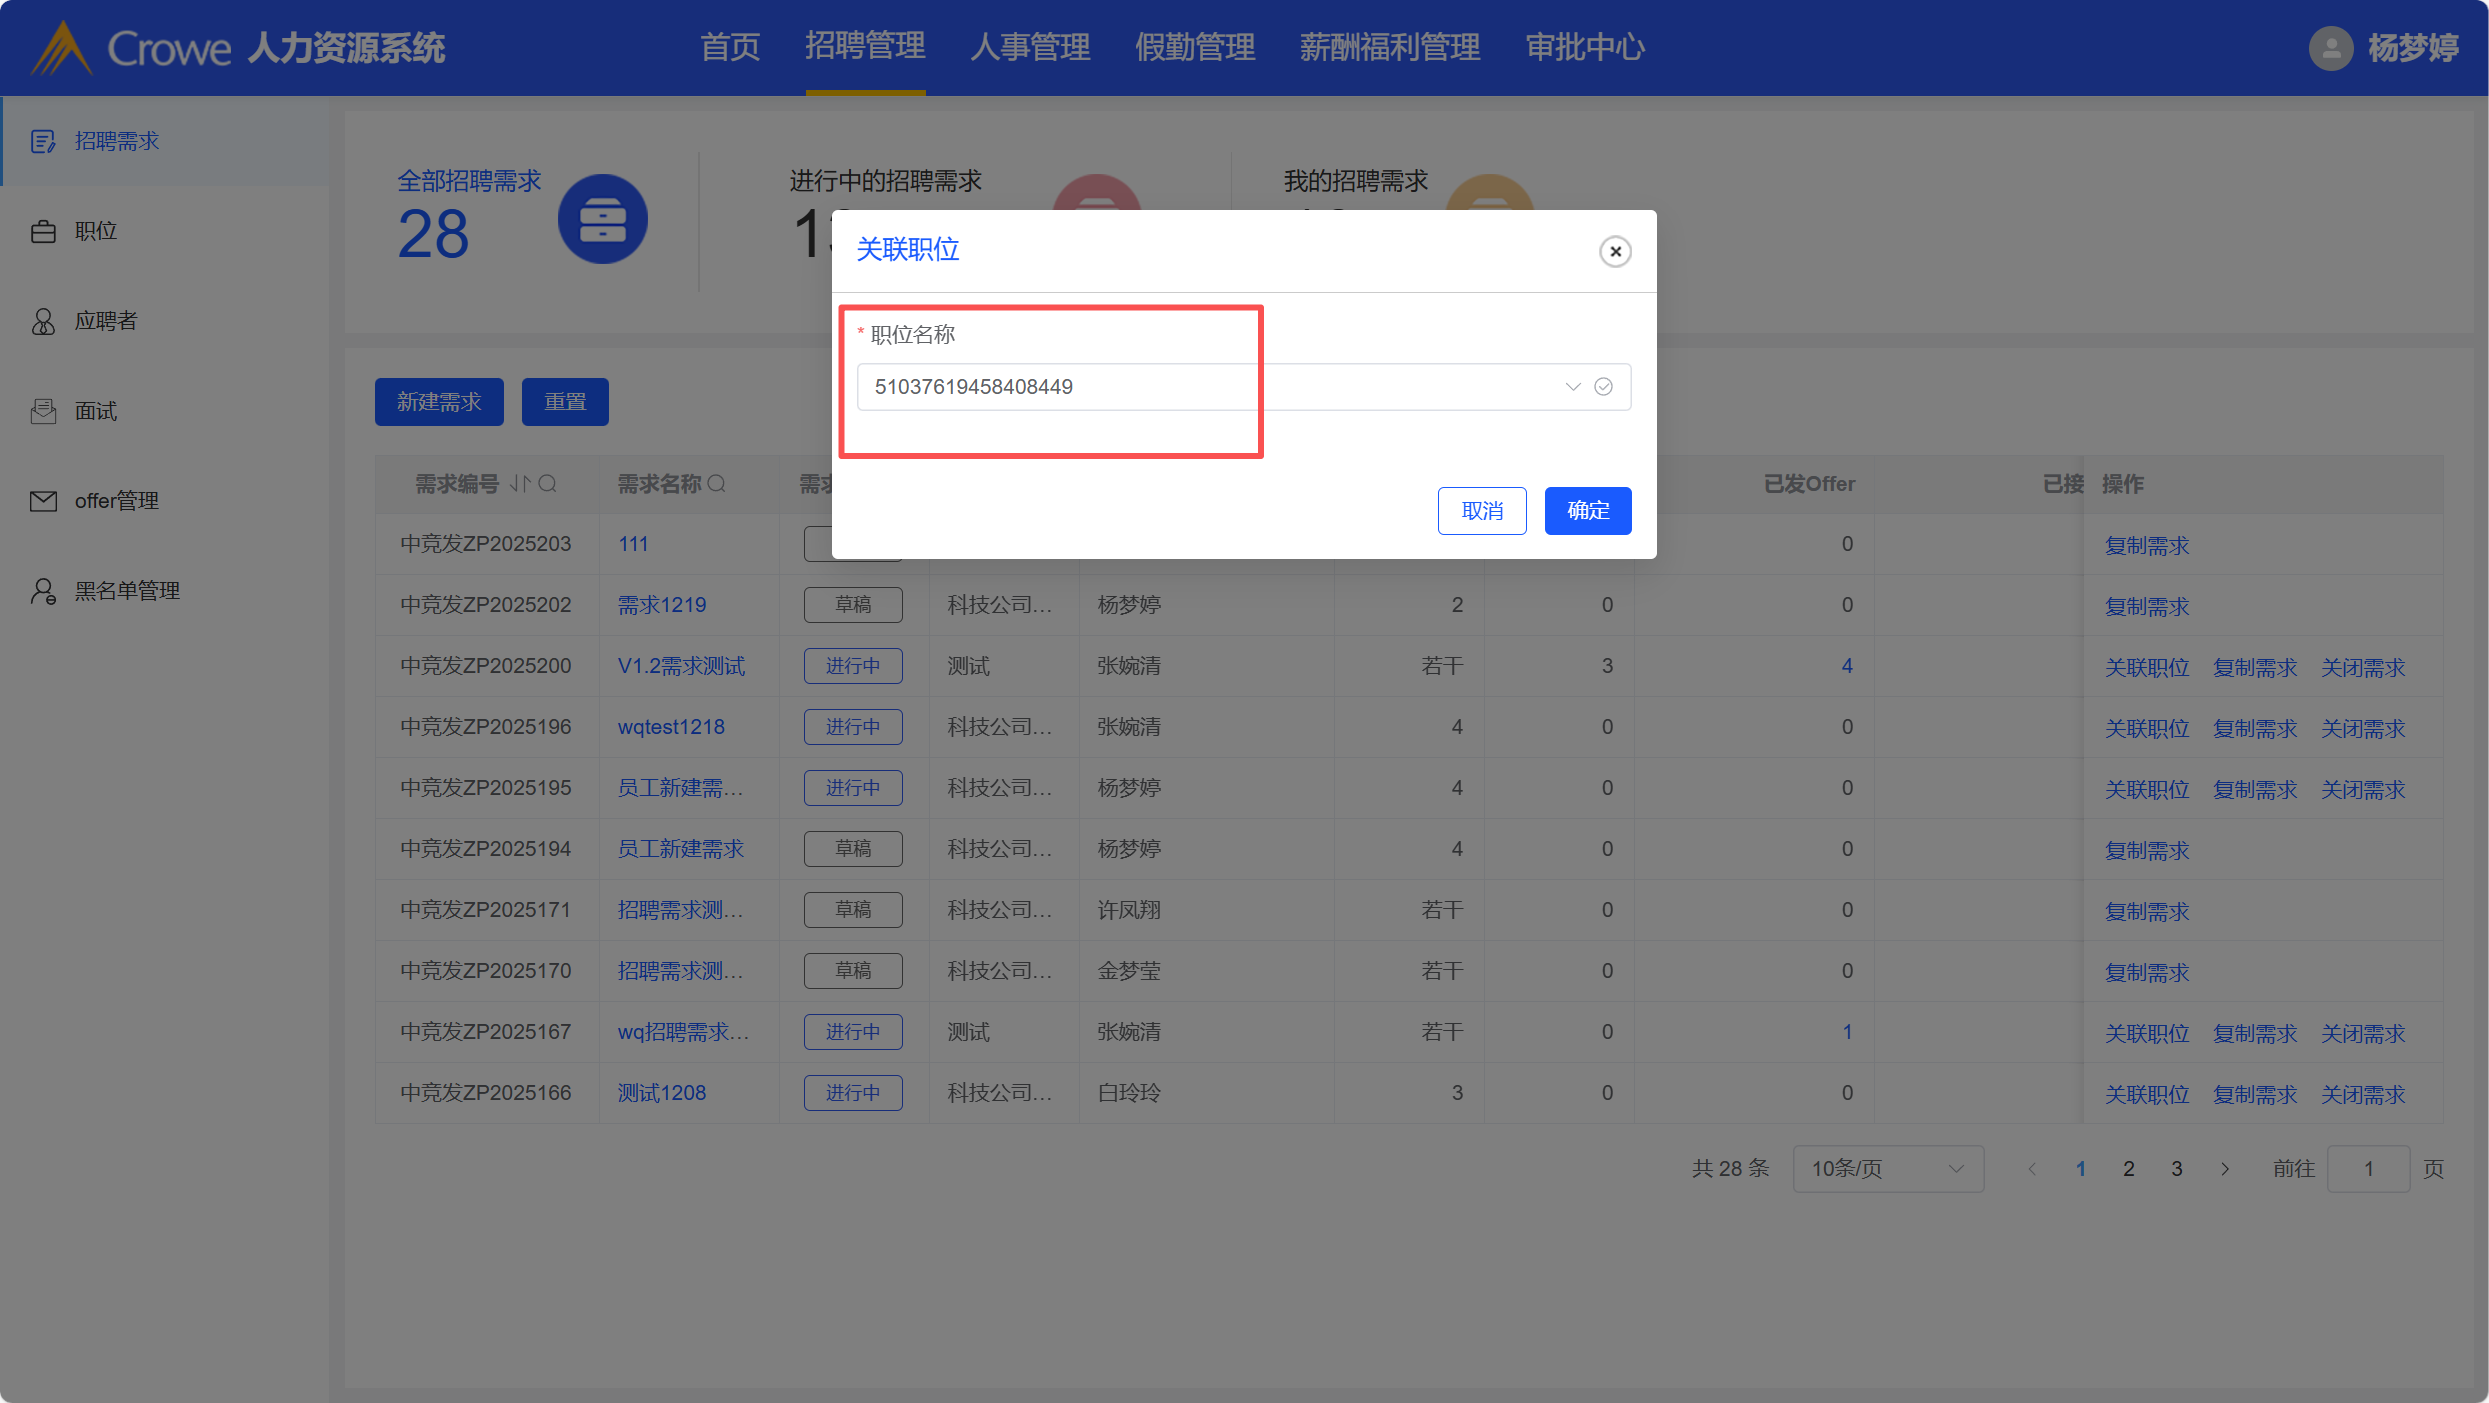Go to next page with right chevron

(2225, 1169)
